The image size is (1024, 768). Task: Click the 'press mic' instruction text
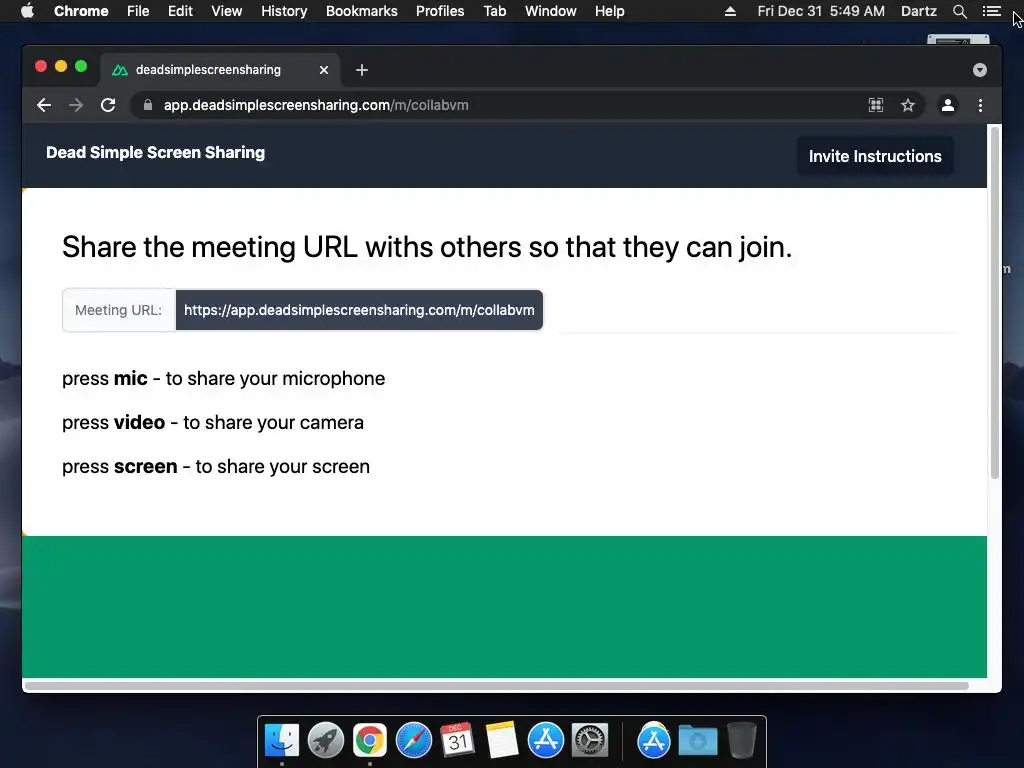point(223,379)
